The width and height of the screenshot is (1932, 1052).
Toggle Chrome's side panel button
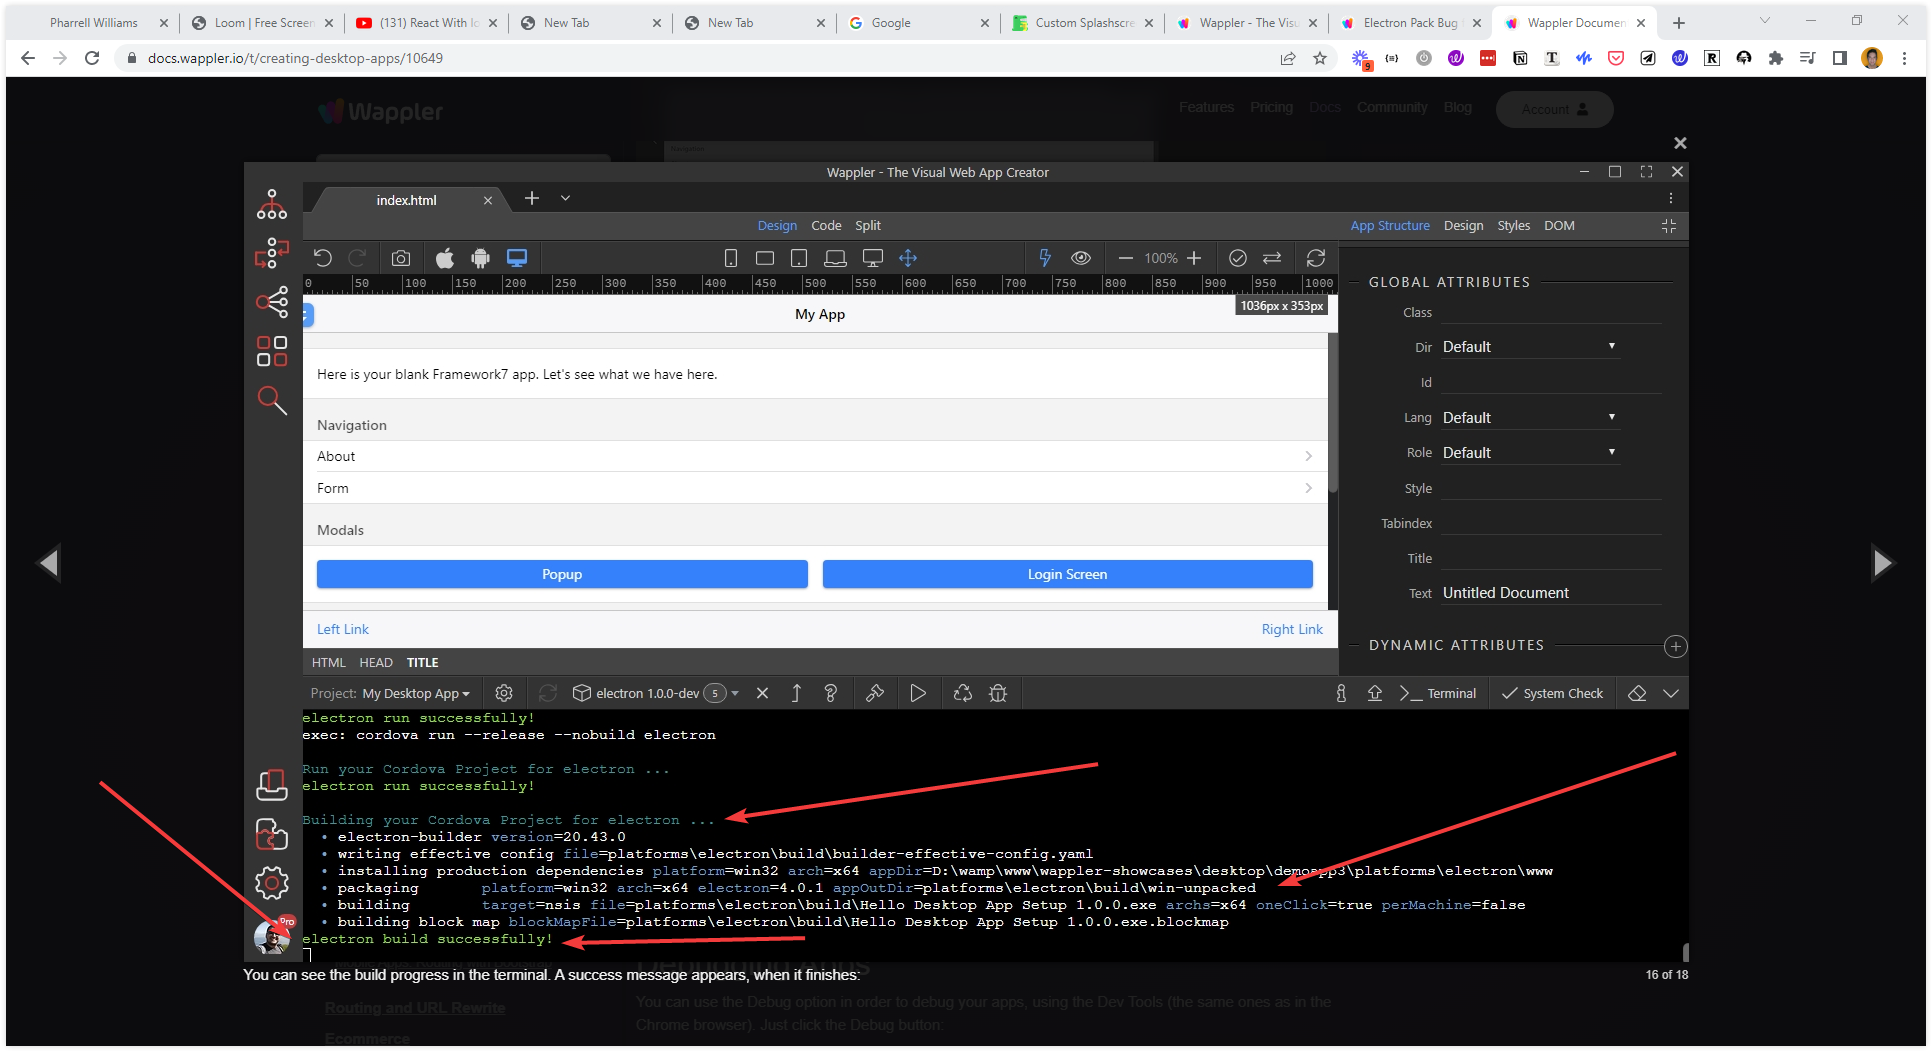[1840, 58]
